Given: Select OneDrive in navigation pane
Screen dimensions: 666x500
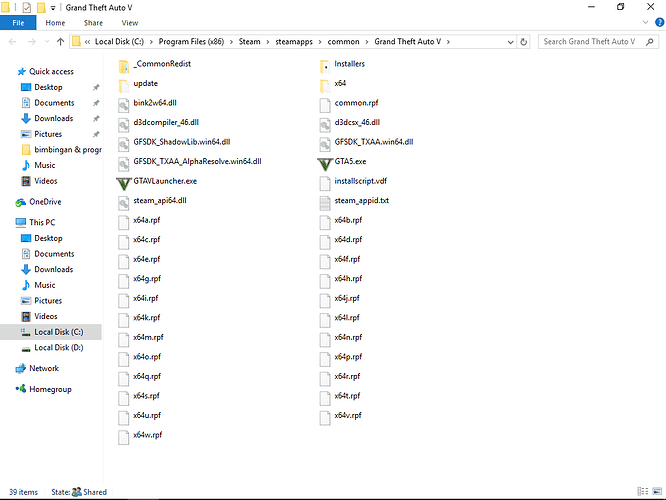Looking at the screenshot, I should [45, 202].
